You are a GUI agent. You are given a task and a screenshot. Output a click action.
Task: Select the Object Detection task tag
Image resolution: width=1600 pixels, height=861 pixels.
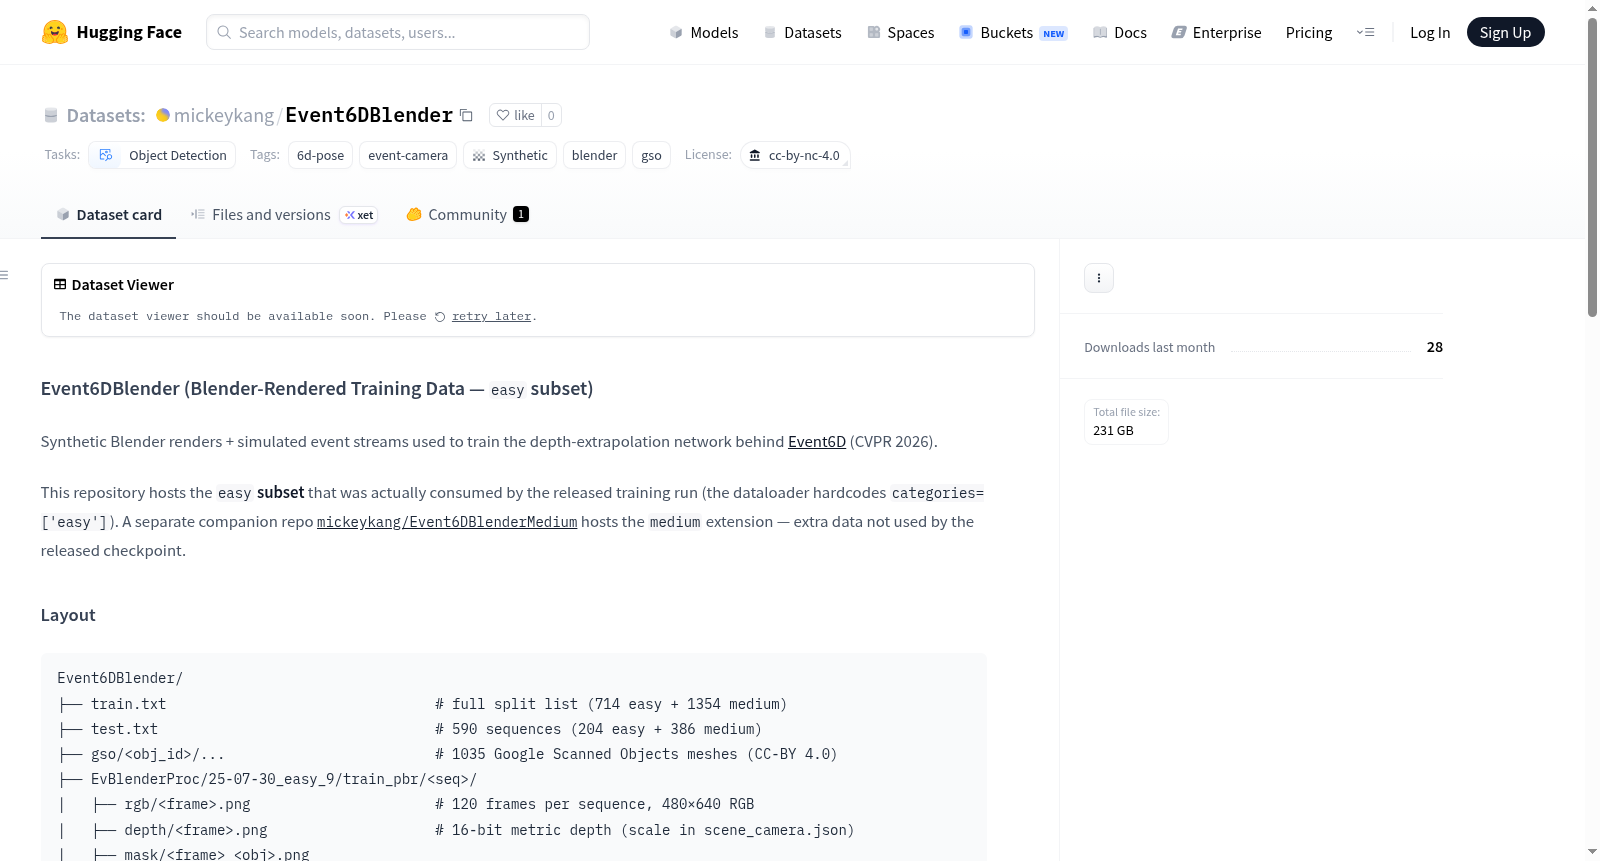click(162, 155)
